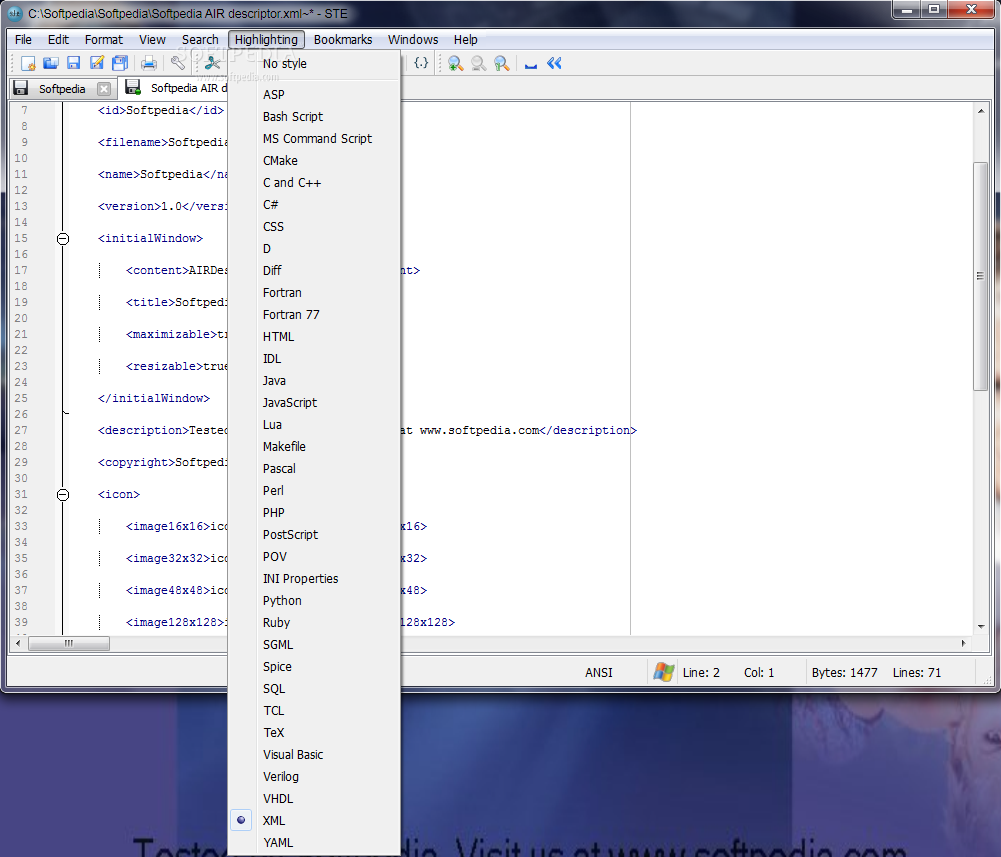The height and width of the screenshot is (857, 1001).
Task: Open the Help menu
Action: coord(465,40)
